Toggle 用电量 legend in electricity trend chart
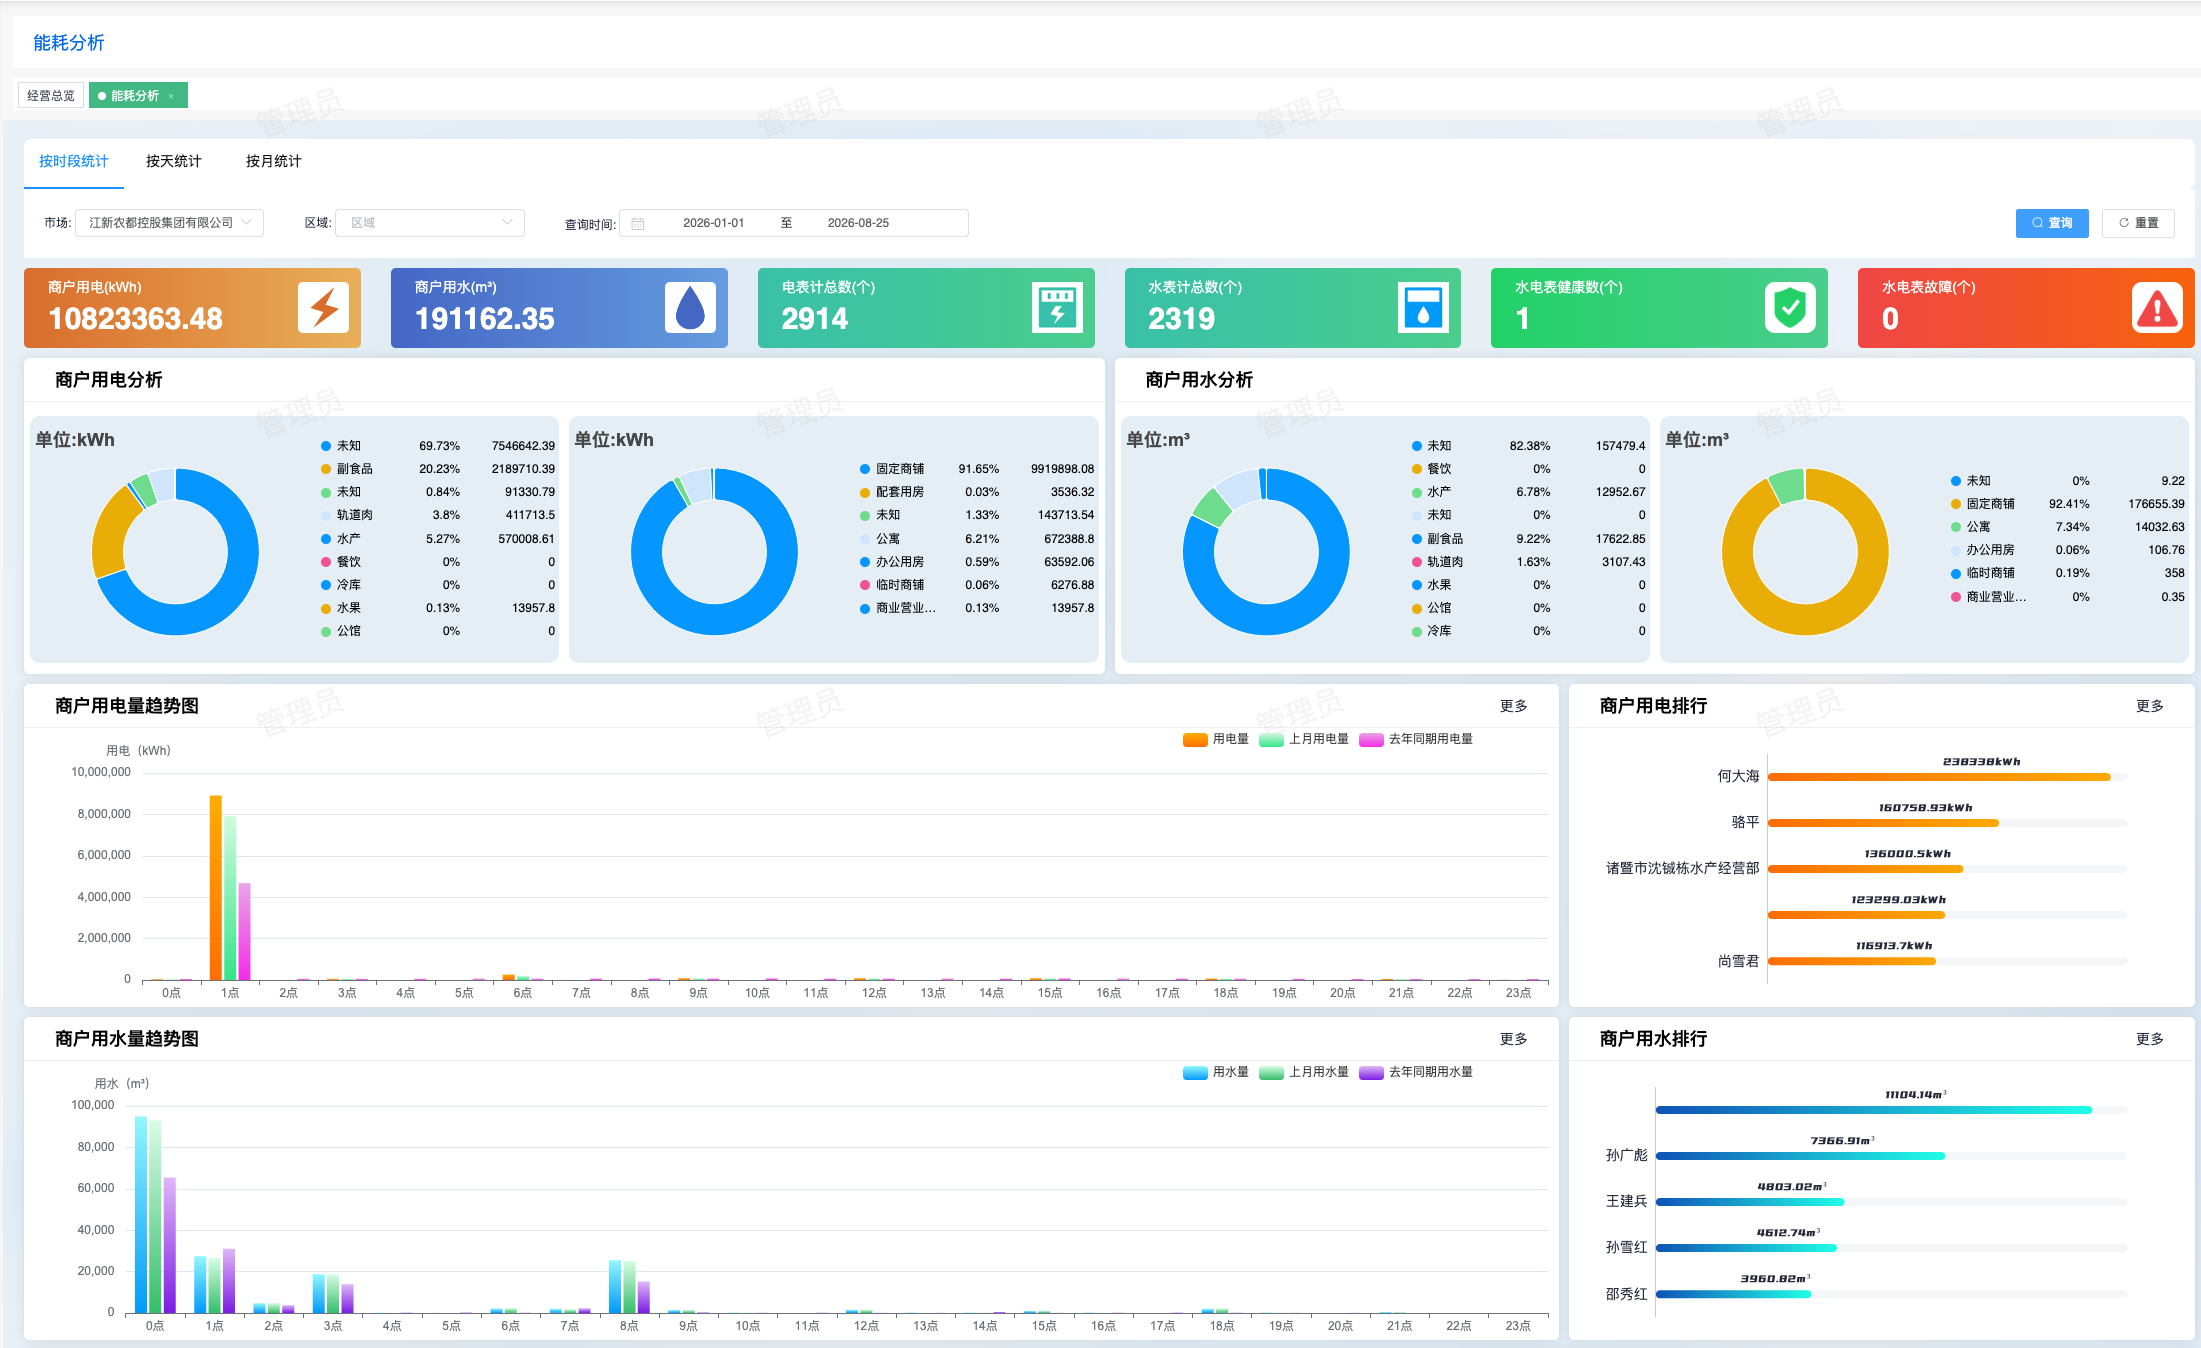This screenshot has height=1348, width=2201. 1215,739
